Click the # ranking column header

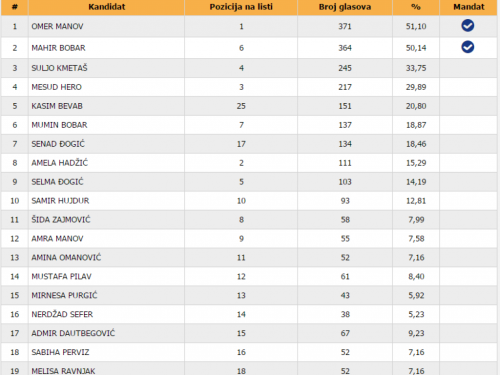click(15, 7)
